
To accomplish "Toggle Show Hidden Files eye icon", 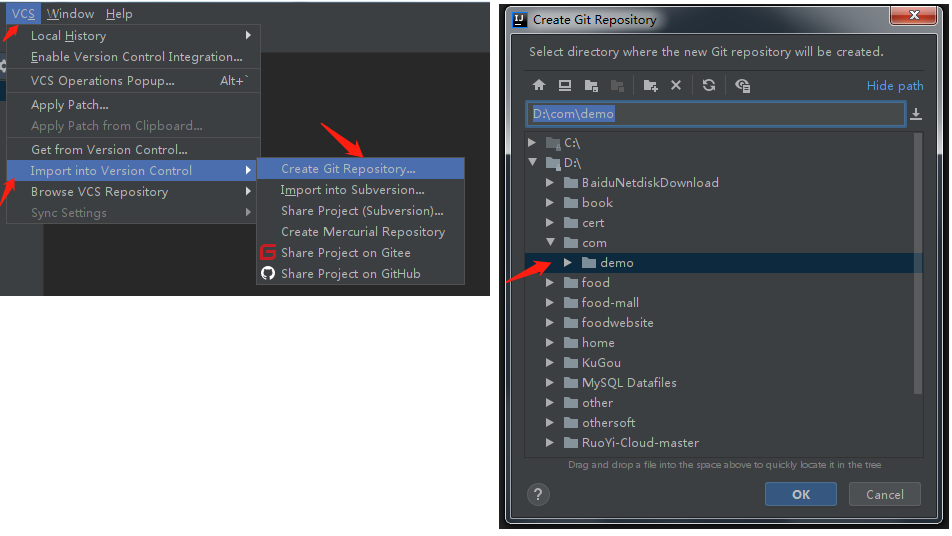I will pyautogui.click(x=743, y=86).
